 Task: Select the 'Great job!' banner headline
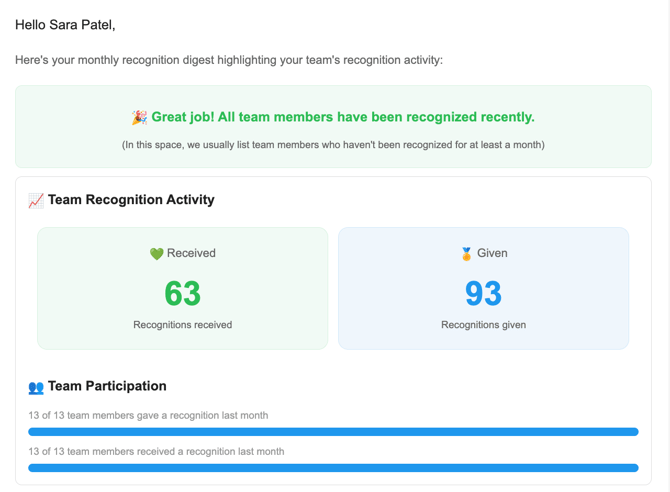[342, 117]
